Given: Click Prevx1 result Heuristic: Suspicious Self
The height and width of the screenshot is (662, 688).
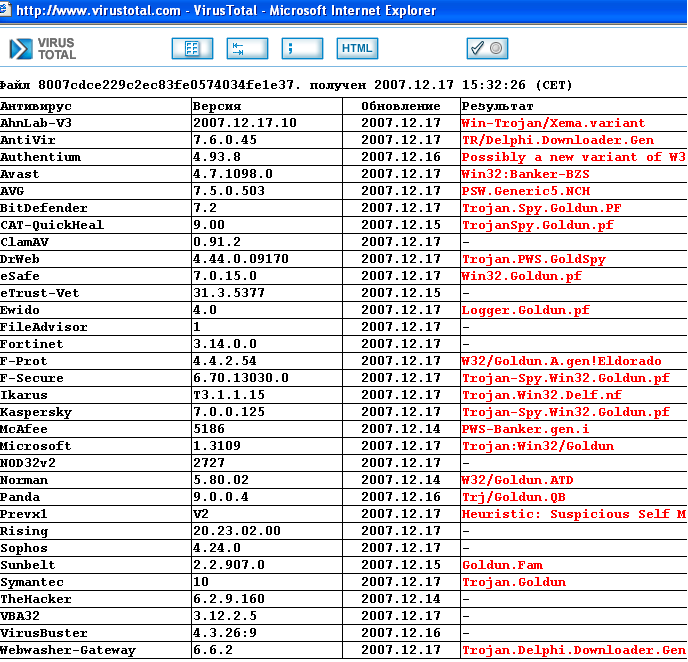Looking at the screenshot, I should (574, 514).
